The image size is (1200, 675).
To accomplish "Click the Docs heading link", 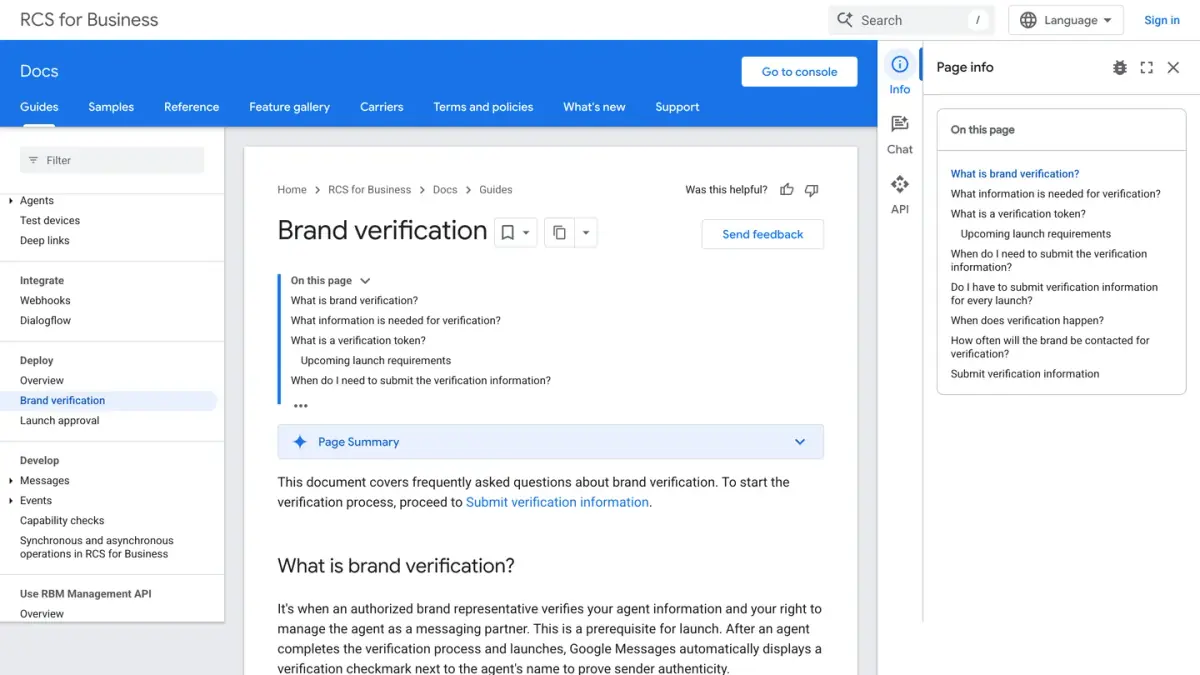I will coord(39,71).
